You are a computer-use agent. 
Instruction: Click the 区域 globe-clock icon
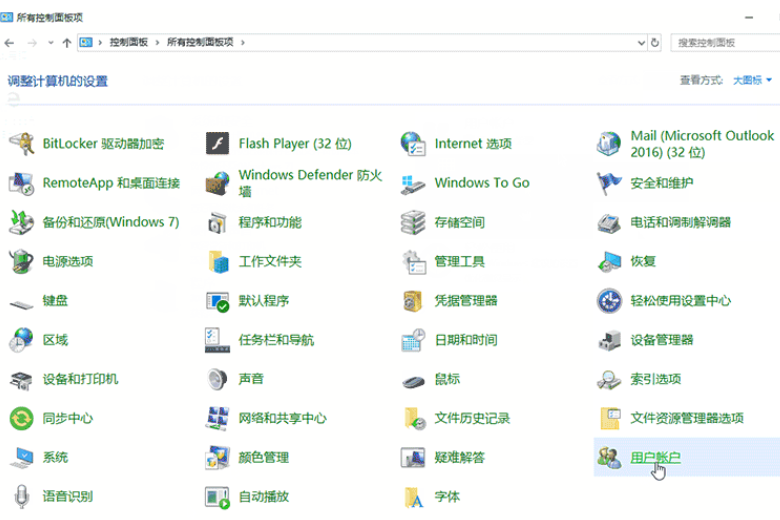(x=21, y=340)
